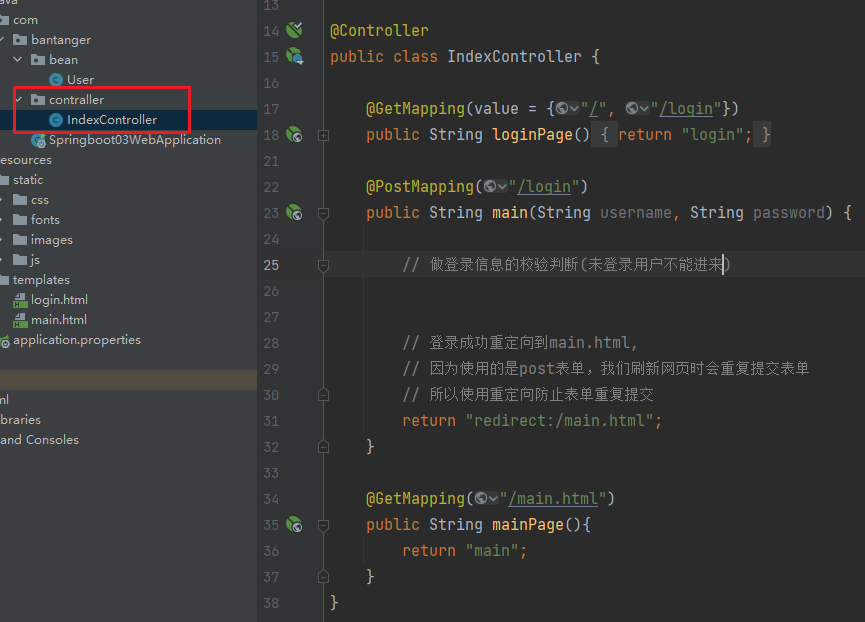Click the fonts folder icon

point(20,219)
